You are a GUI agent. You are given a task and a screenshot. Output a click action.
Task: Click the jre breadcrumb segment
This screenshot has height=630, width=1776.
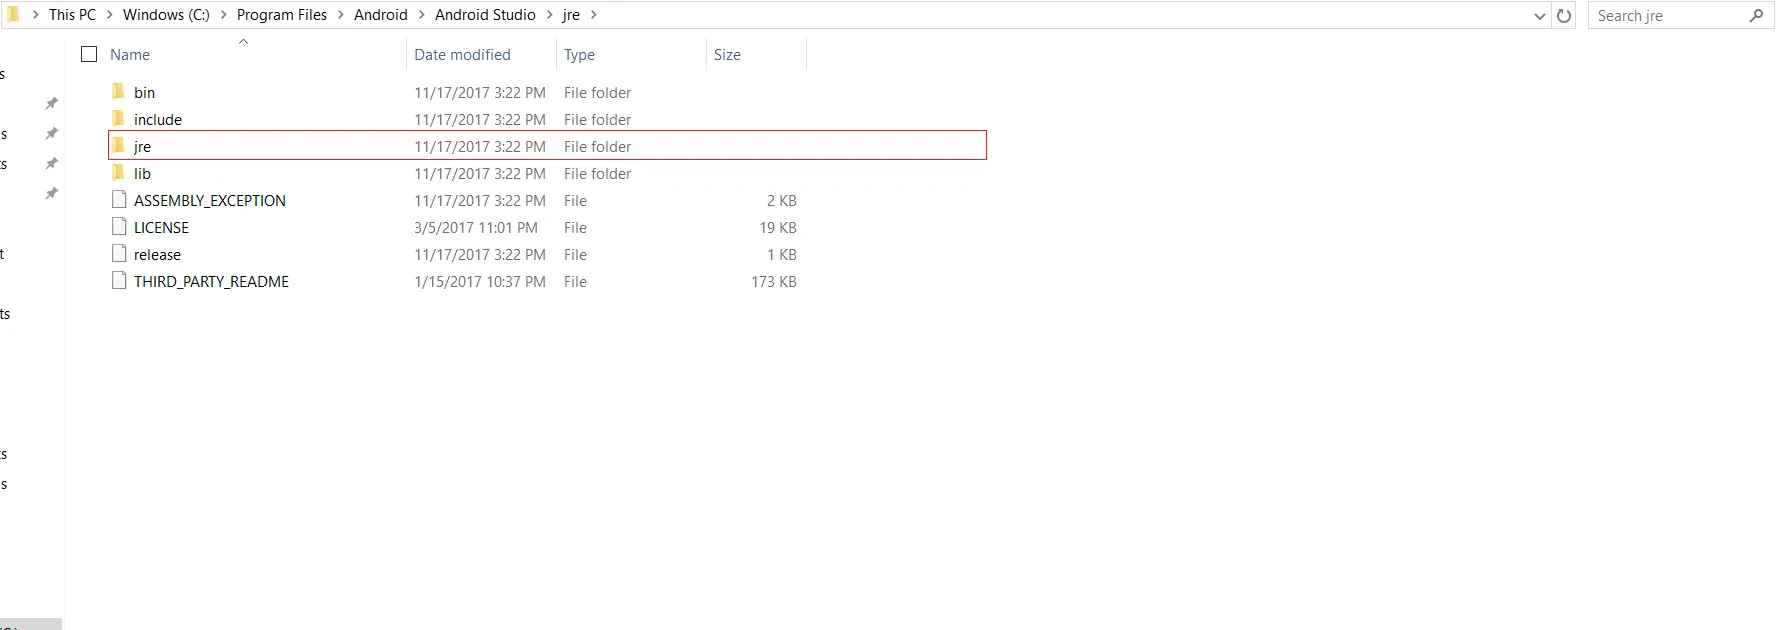click(571, 15)
